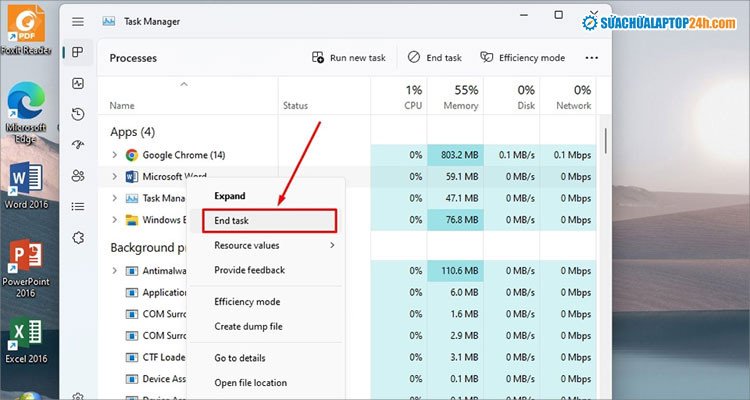This screenshot has height=400, width=750.
Task: Open the Resource values submenu arrow
Action: pos(332,245)
